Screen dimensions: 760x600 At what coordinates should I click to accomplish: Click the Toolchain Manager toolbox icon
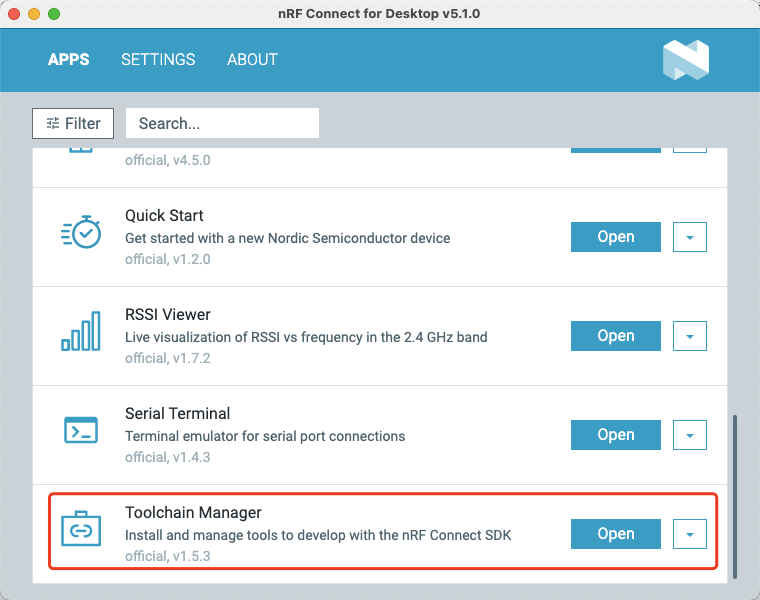pyautogui.click(x=81, y=529)
